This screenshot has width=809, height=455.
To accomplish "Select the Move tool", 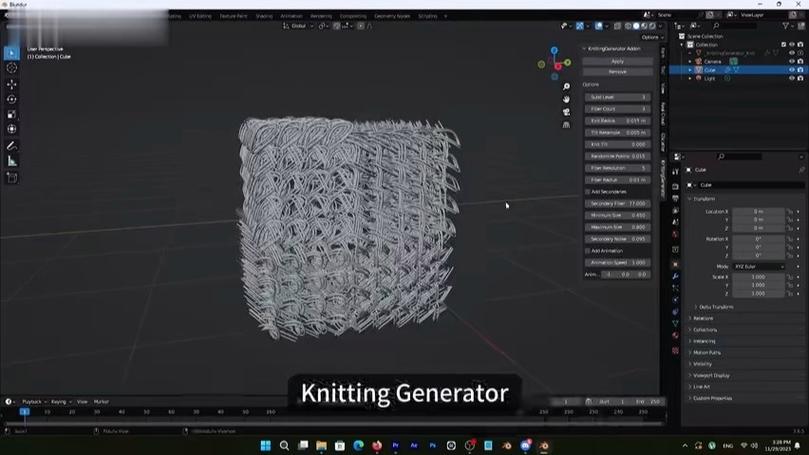I will coord(11,84).
